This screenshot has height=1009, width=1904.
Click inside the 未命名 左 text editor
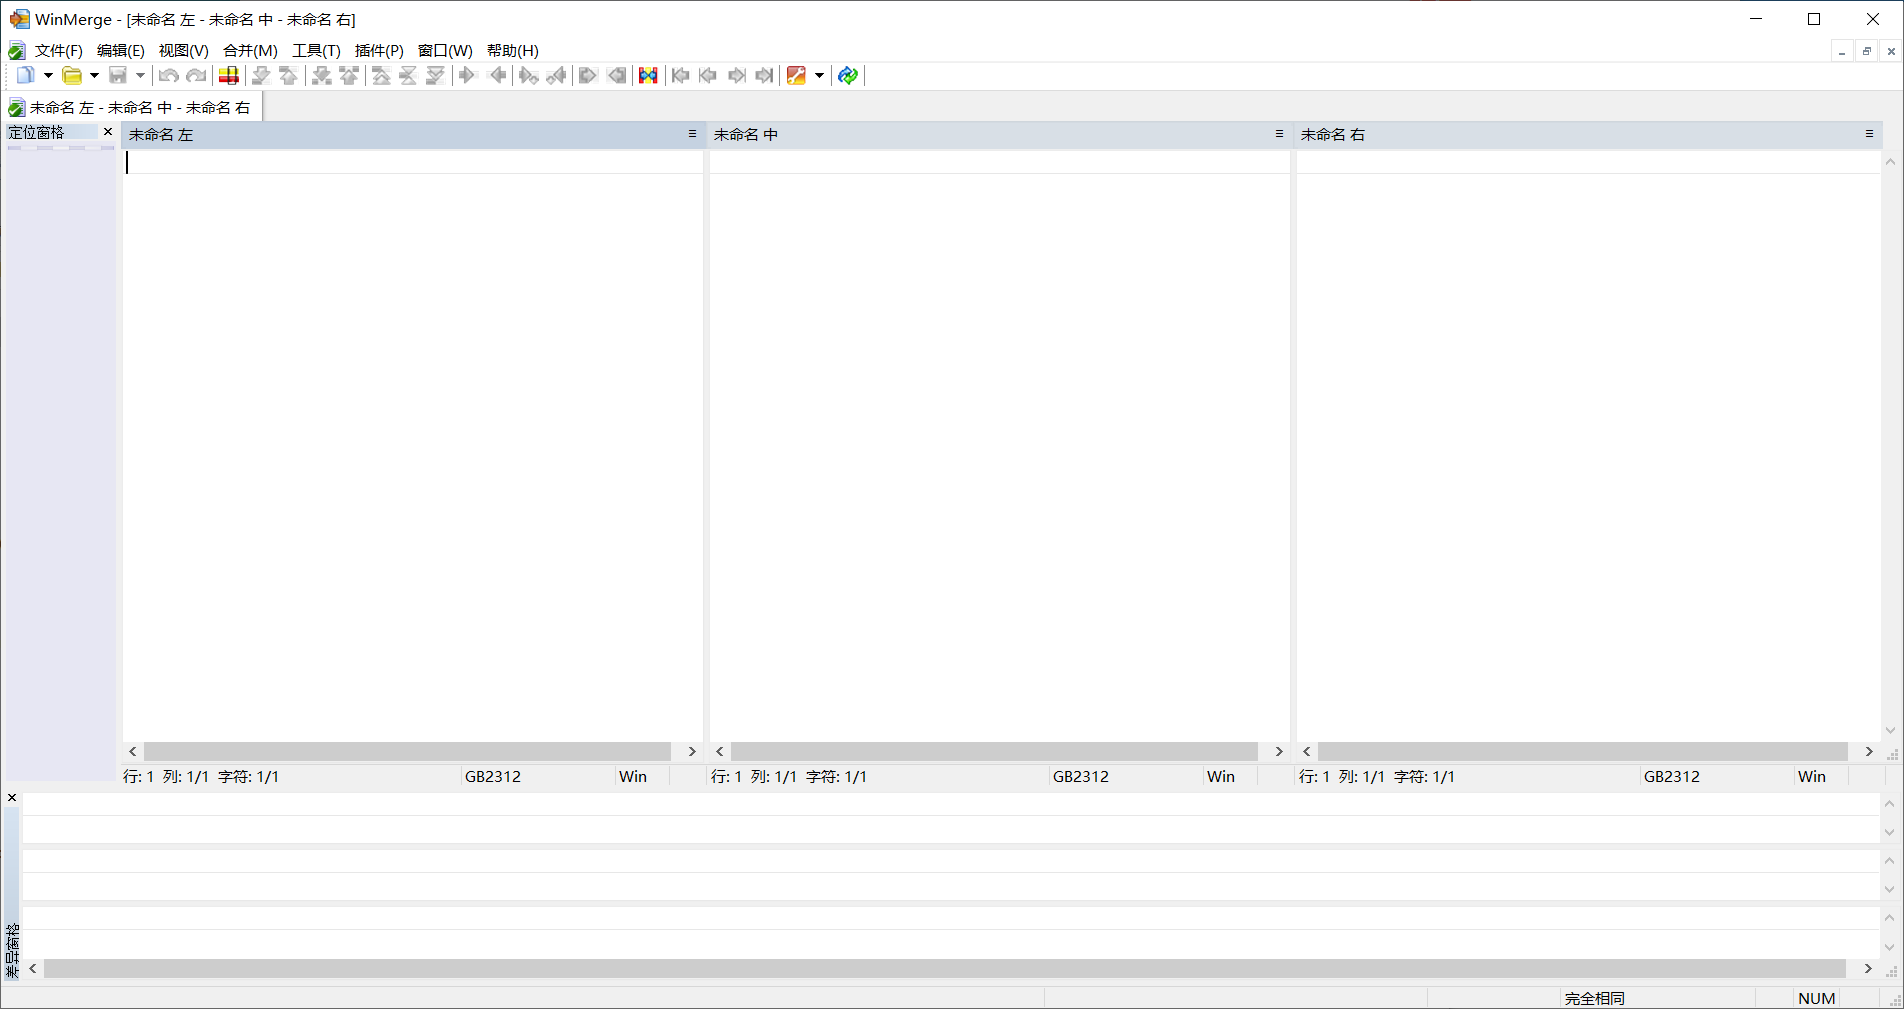(x=412, y=445)
